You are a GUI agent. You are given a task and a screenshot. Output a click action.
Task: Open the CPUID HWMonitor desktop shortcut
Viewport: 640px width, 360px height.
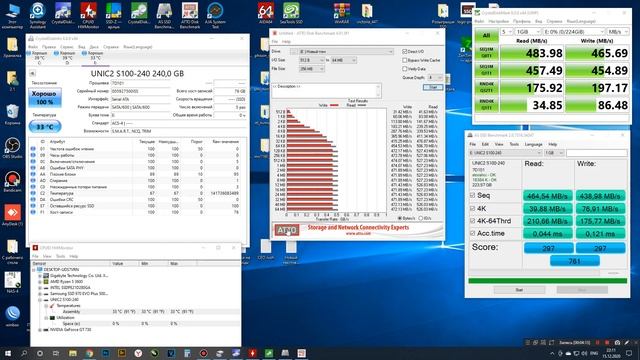[88, 16]
